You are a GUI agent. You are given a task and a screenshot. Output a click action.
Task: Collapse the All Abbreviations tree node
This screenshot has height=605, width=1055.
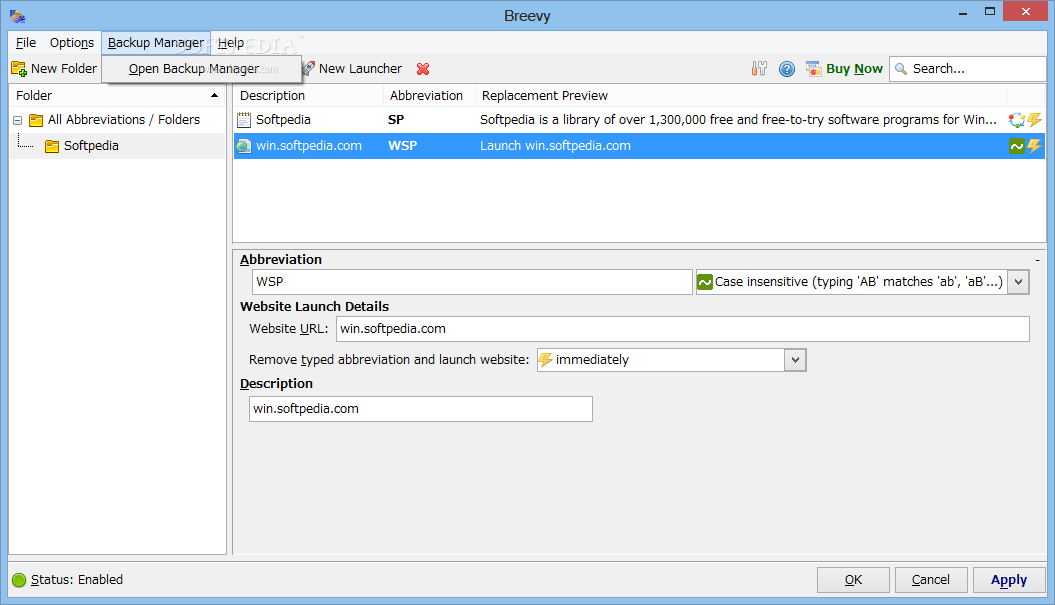[x=17, y=120]
